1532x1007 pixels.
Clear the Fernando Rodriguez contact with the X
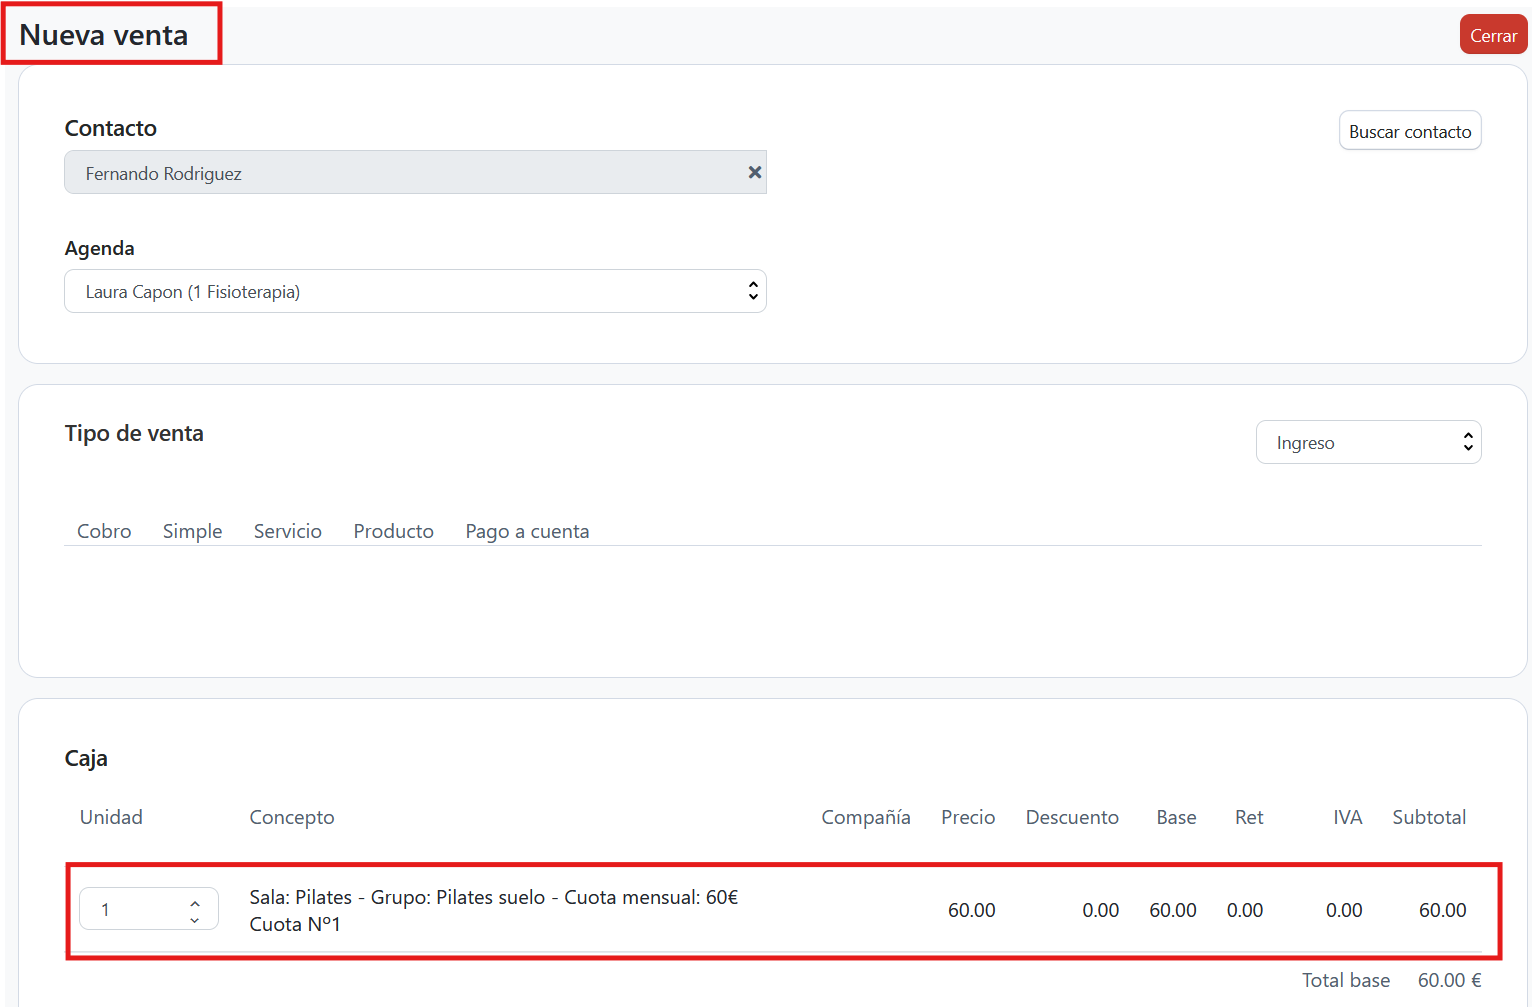click(x=755, y=172)
